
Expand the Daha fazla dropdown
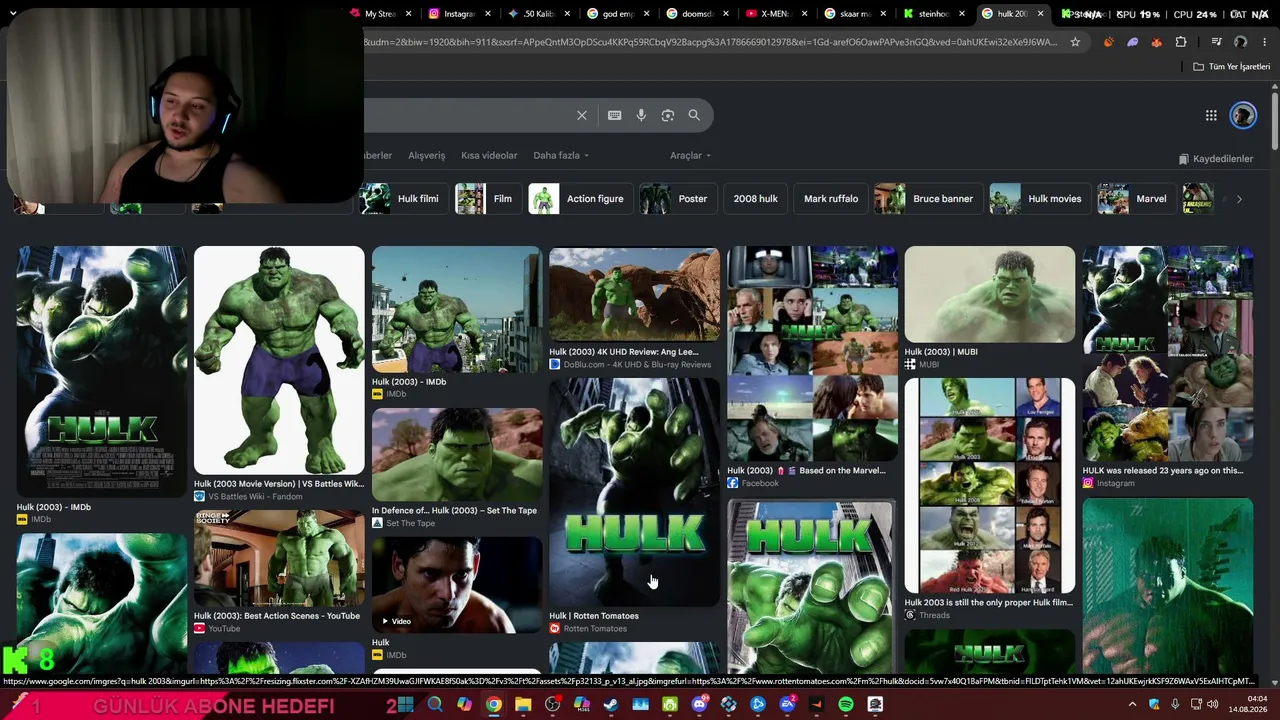pyautogui.click(x=561, y=156)
